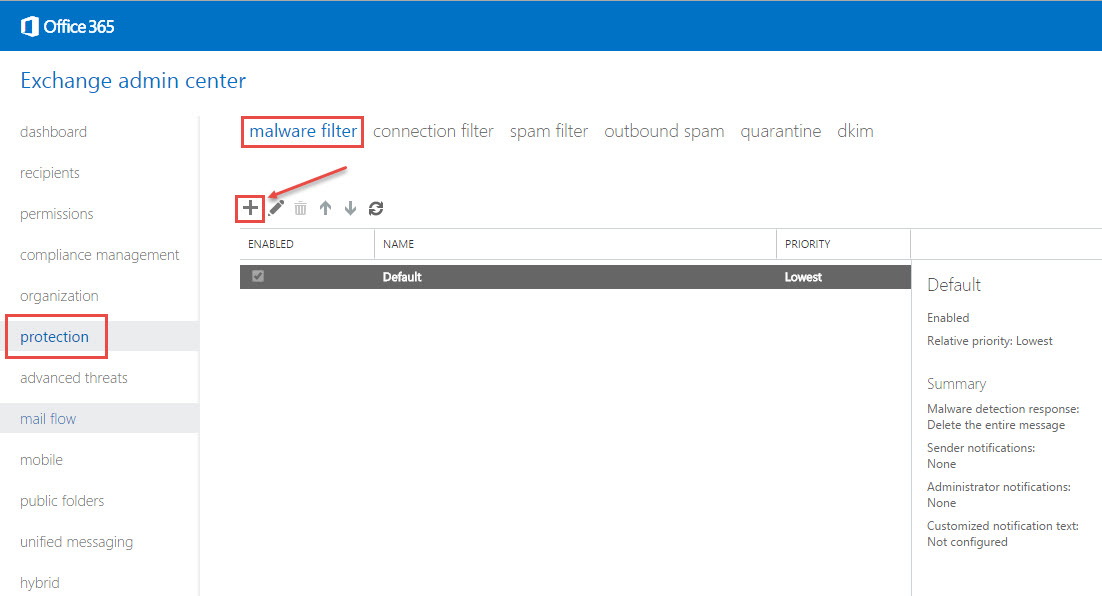Expand the organization section

click(59, 295)
